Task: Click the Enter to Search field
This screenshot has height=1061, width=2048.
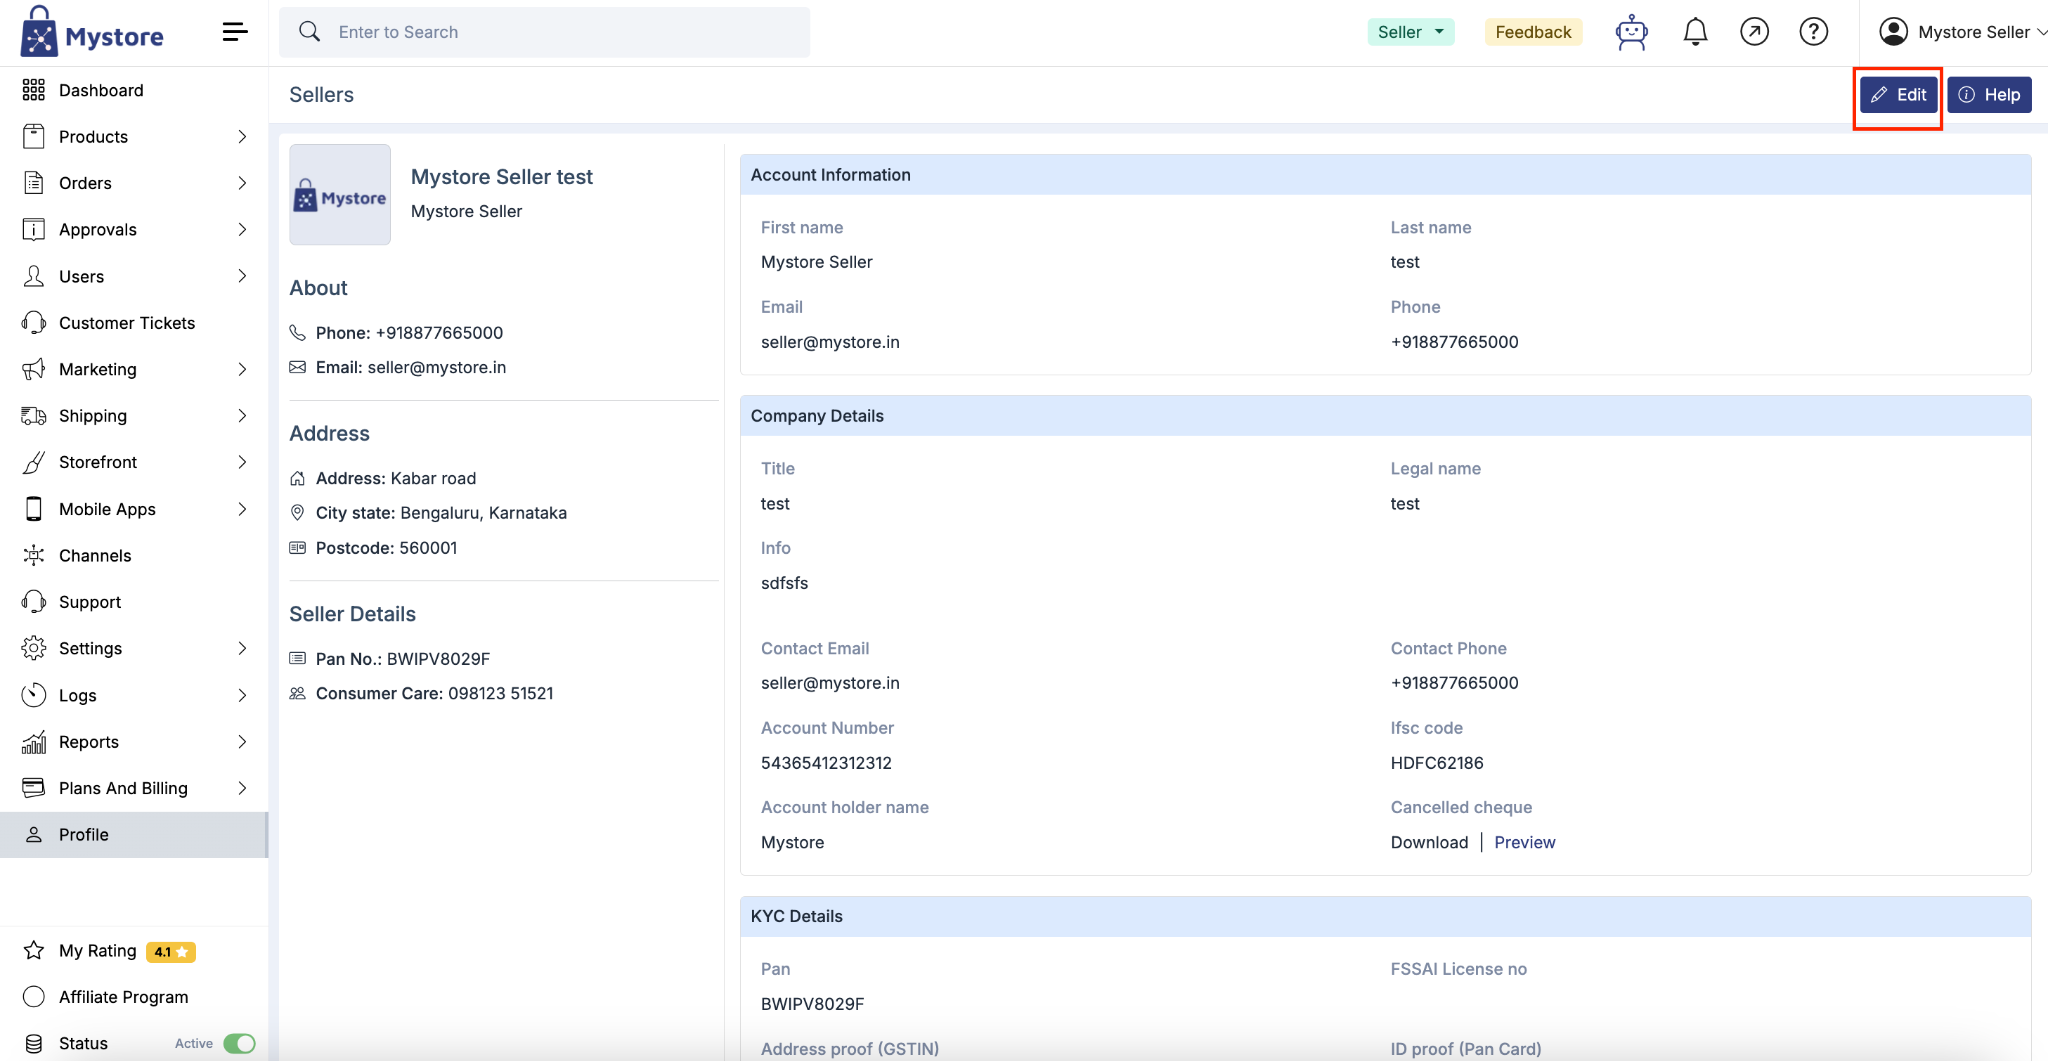Action: (x=545, y=32)
